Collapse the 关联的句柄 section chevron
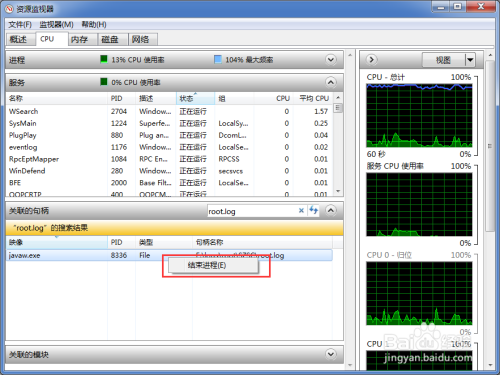 pyautogui.click(x=331, y=210)
